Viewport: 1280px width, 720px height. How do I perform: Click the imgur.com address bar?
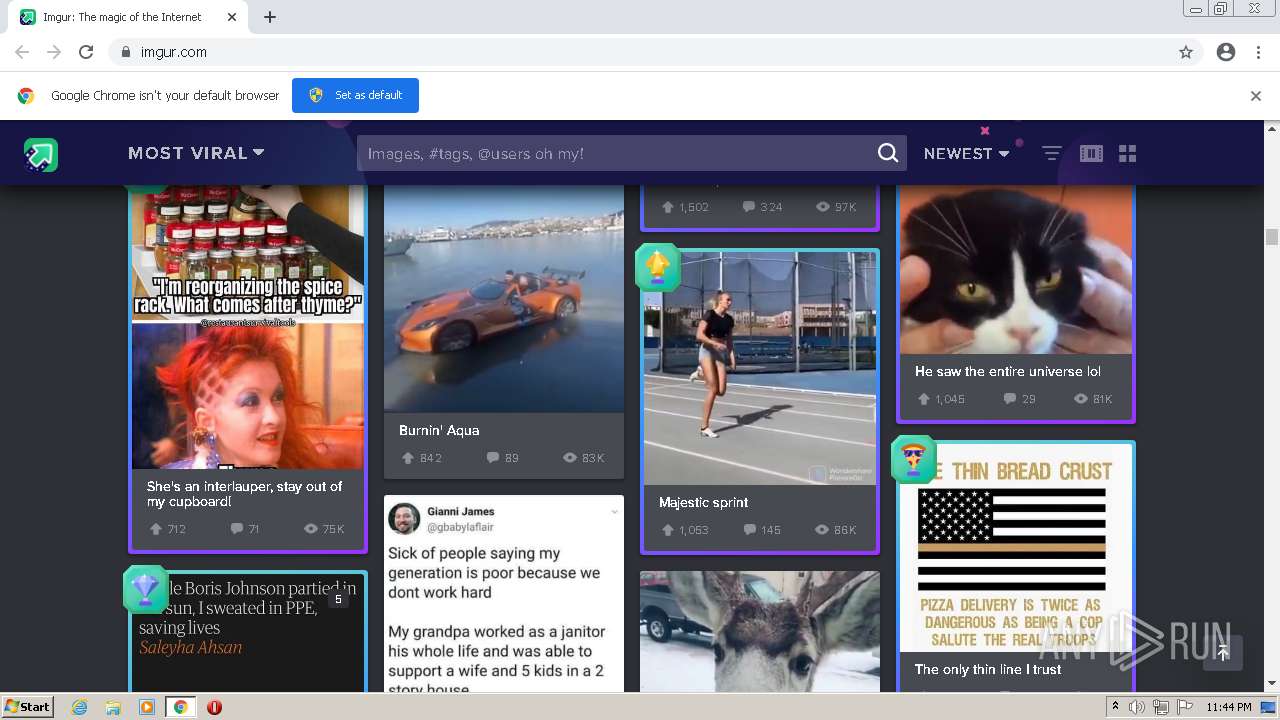pos(640,52)
